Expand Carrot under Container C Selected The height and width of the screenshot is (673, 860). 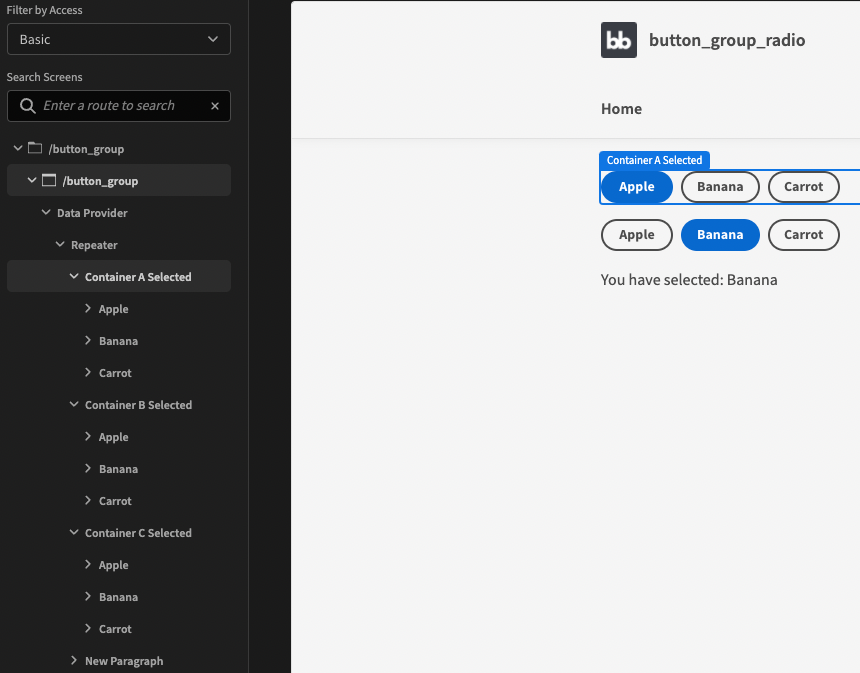tap(88, 628)
